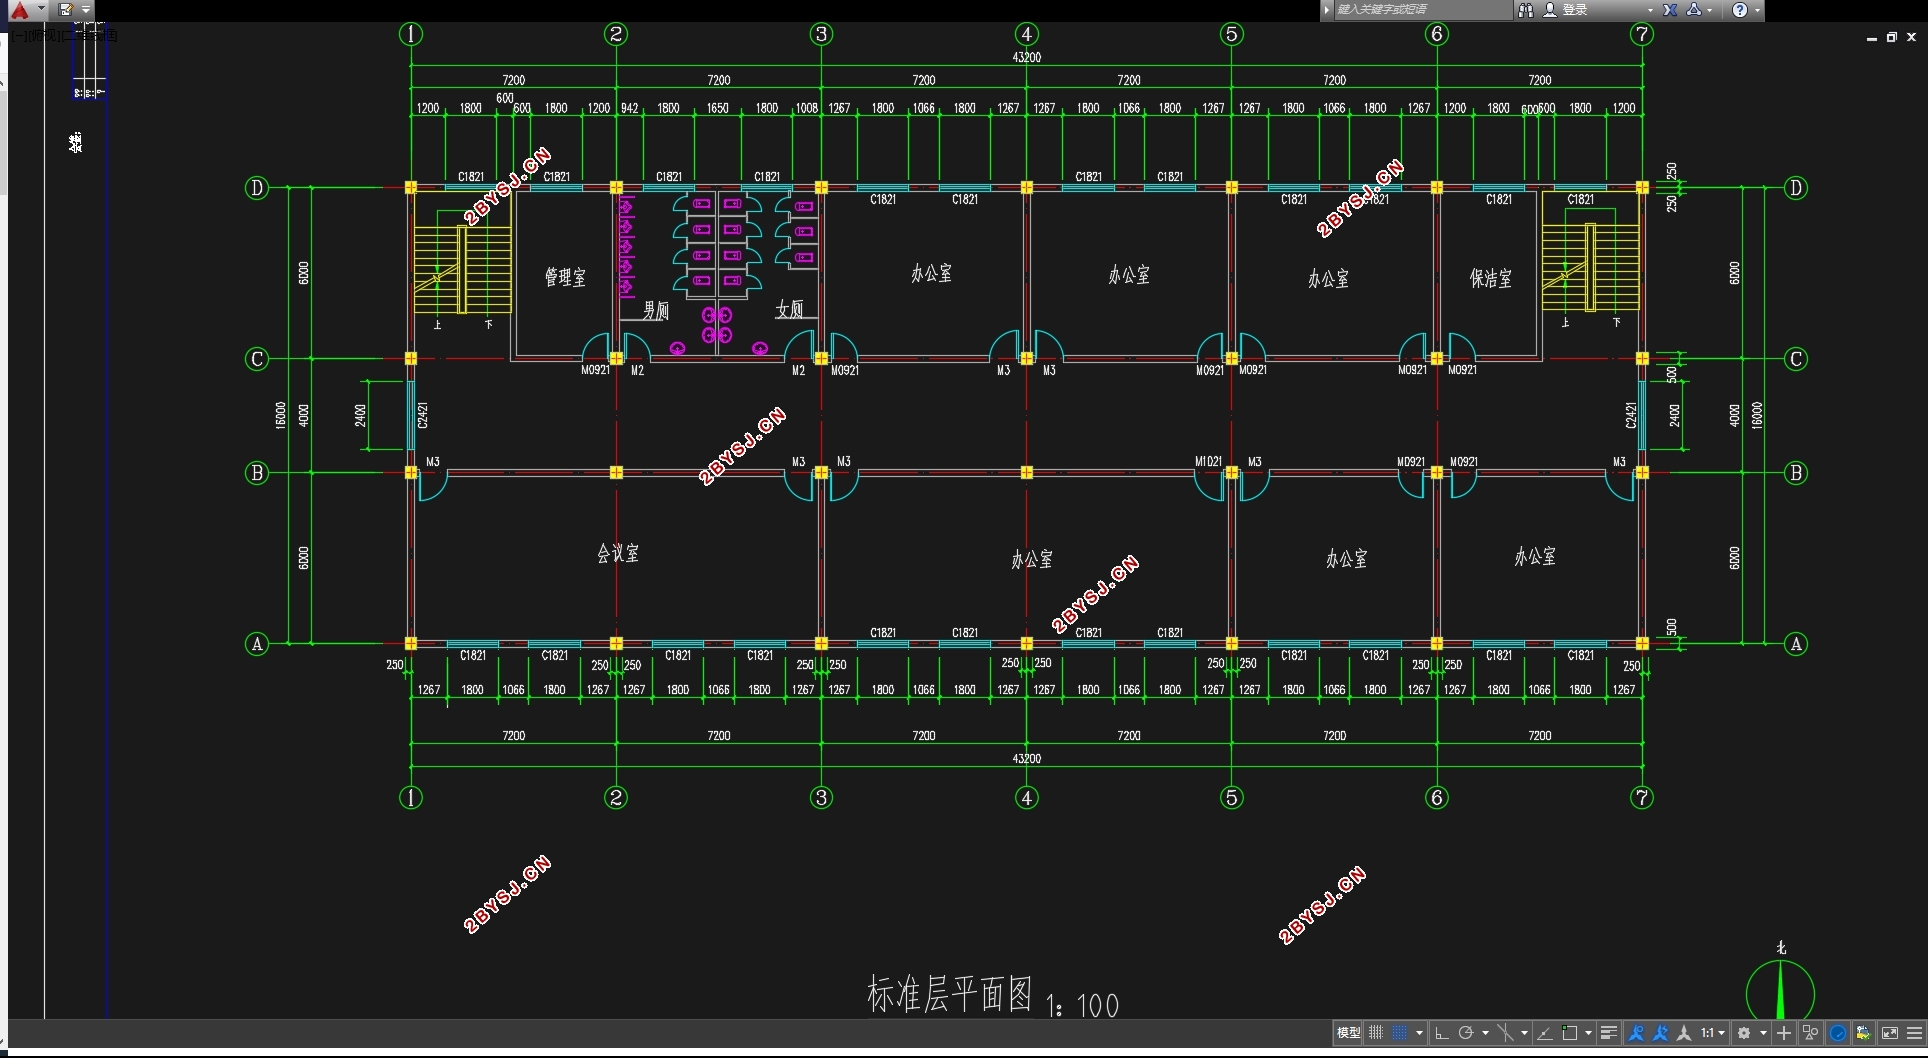Click the Save As icon in quick access toolbar

click(x=66, y=9)
